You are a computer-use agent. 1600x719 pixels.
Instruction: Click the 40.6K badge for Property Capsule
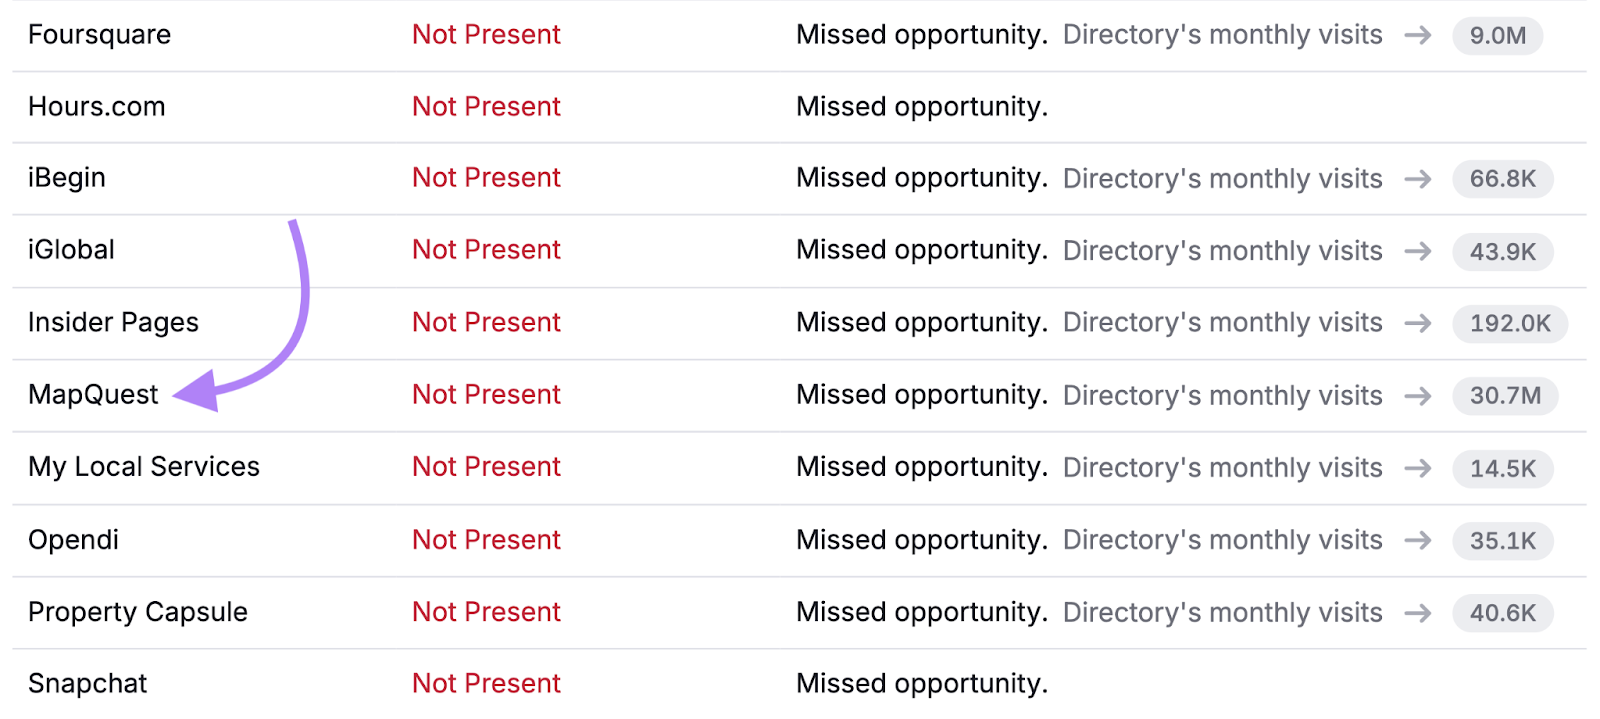tap(1503, 613)
